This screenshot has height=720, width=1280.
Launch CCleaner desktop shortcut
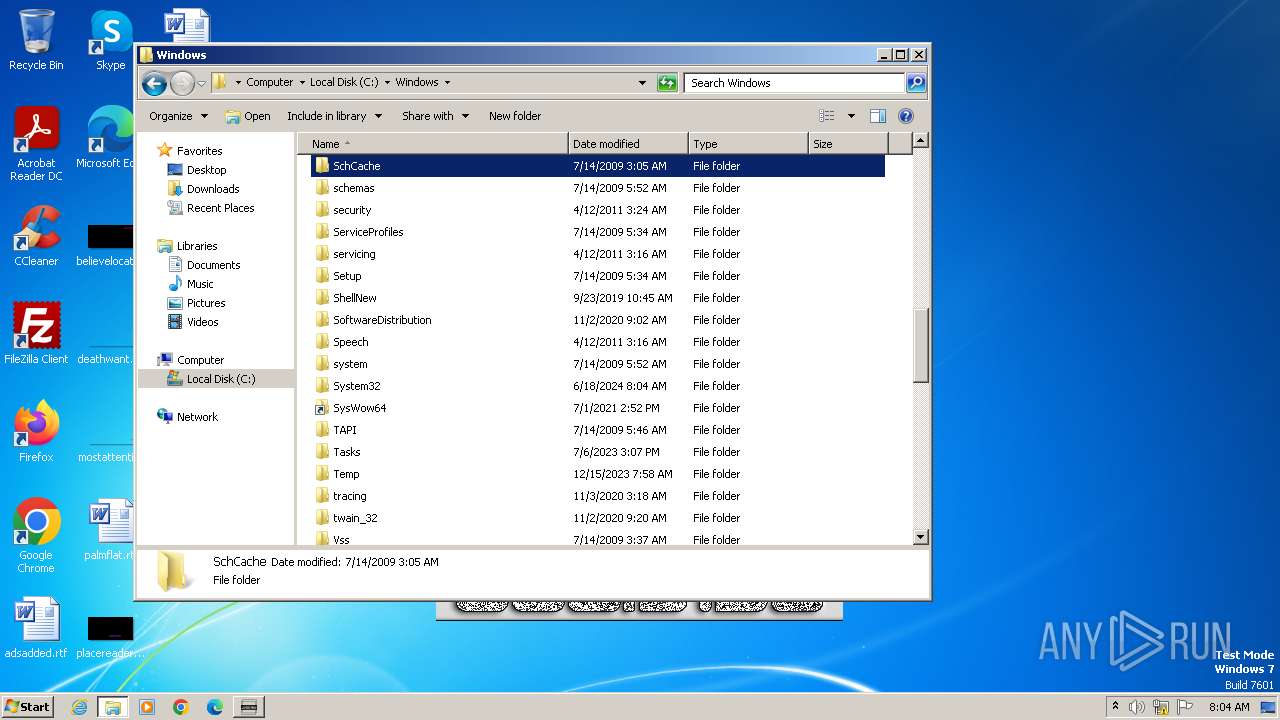point(36,236)
